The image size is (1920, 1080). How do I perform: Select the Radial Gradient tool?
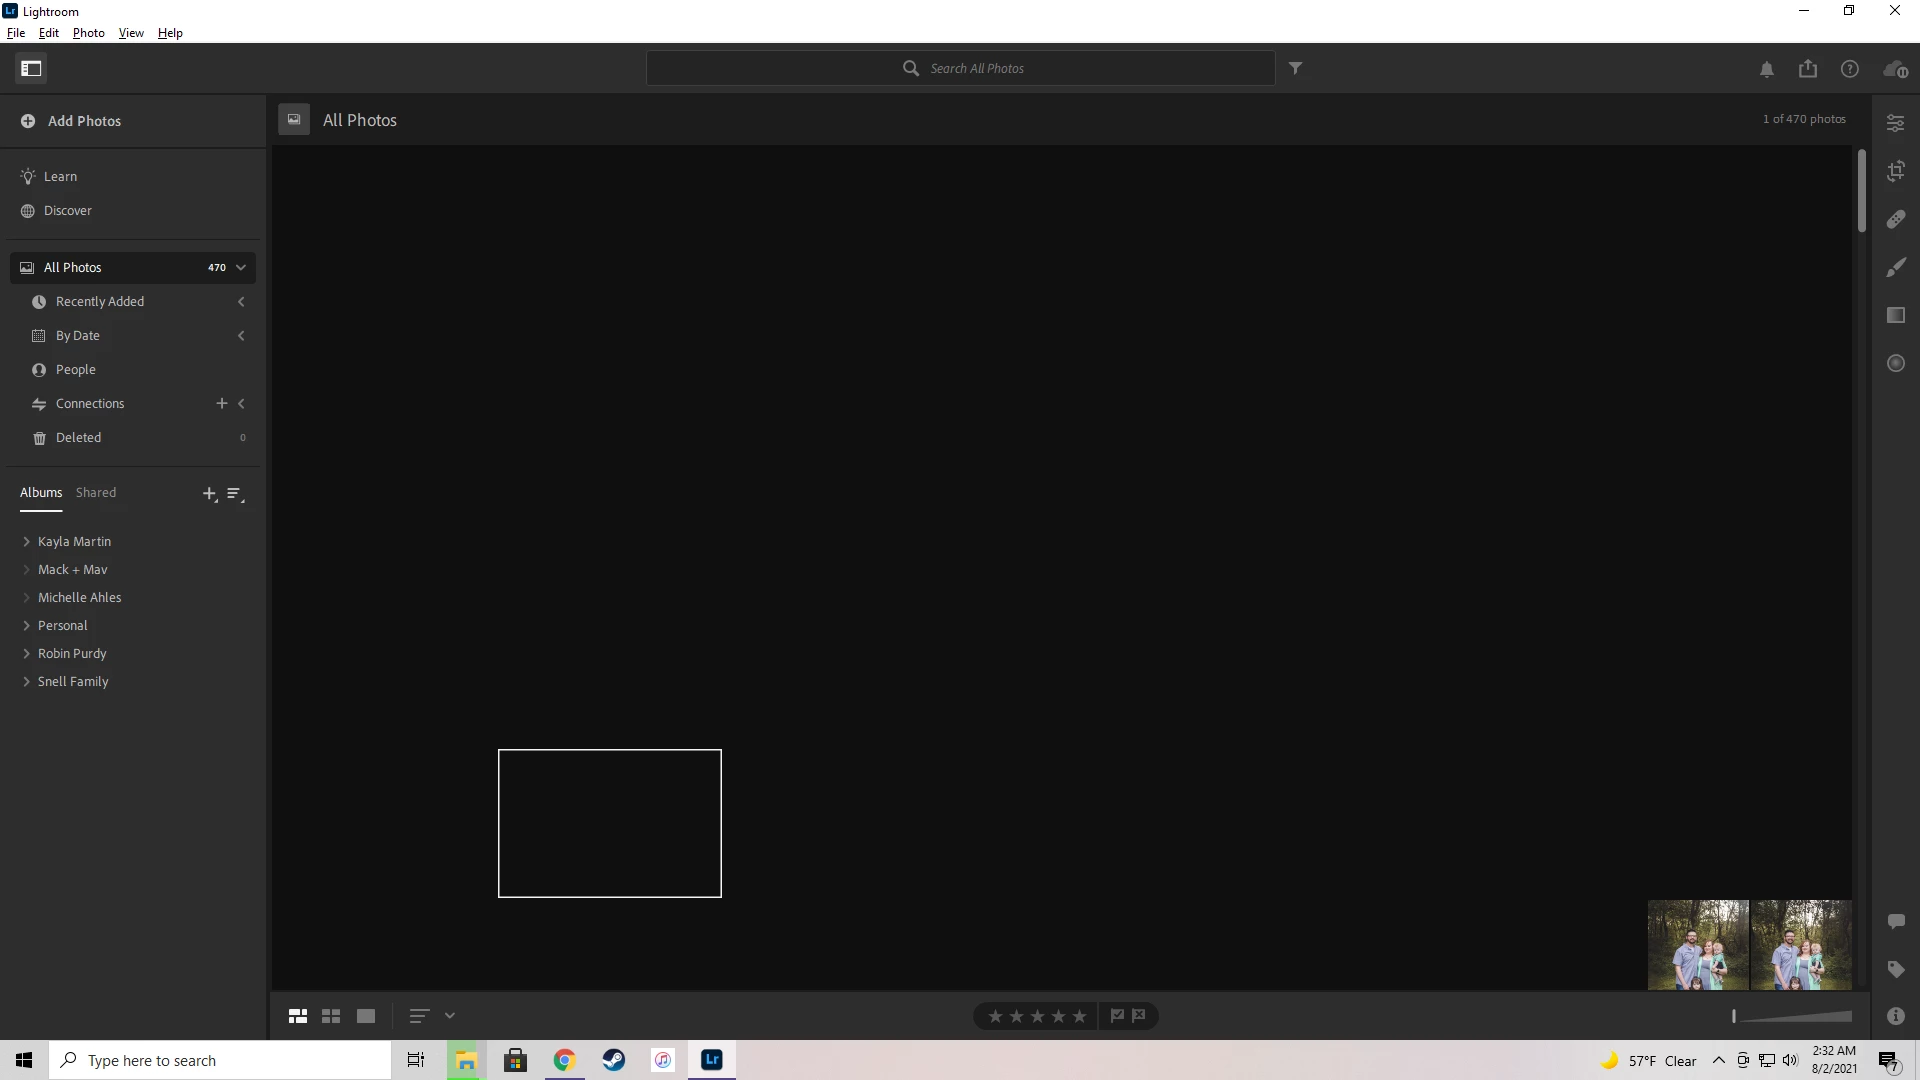click(1895, 363)
